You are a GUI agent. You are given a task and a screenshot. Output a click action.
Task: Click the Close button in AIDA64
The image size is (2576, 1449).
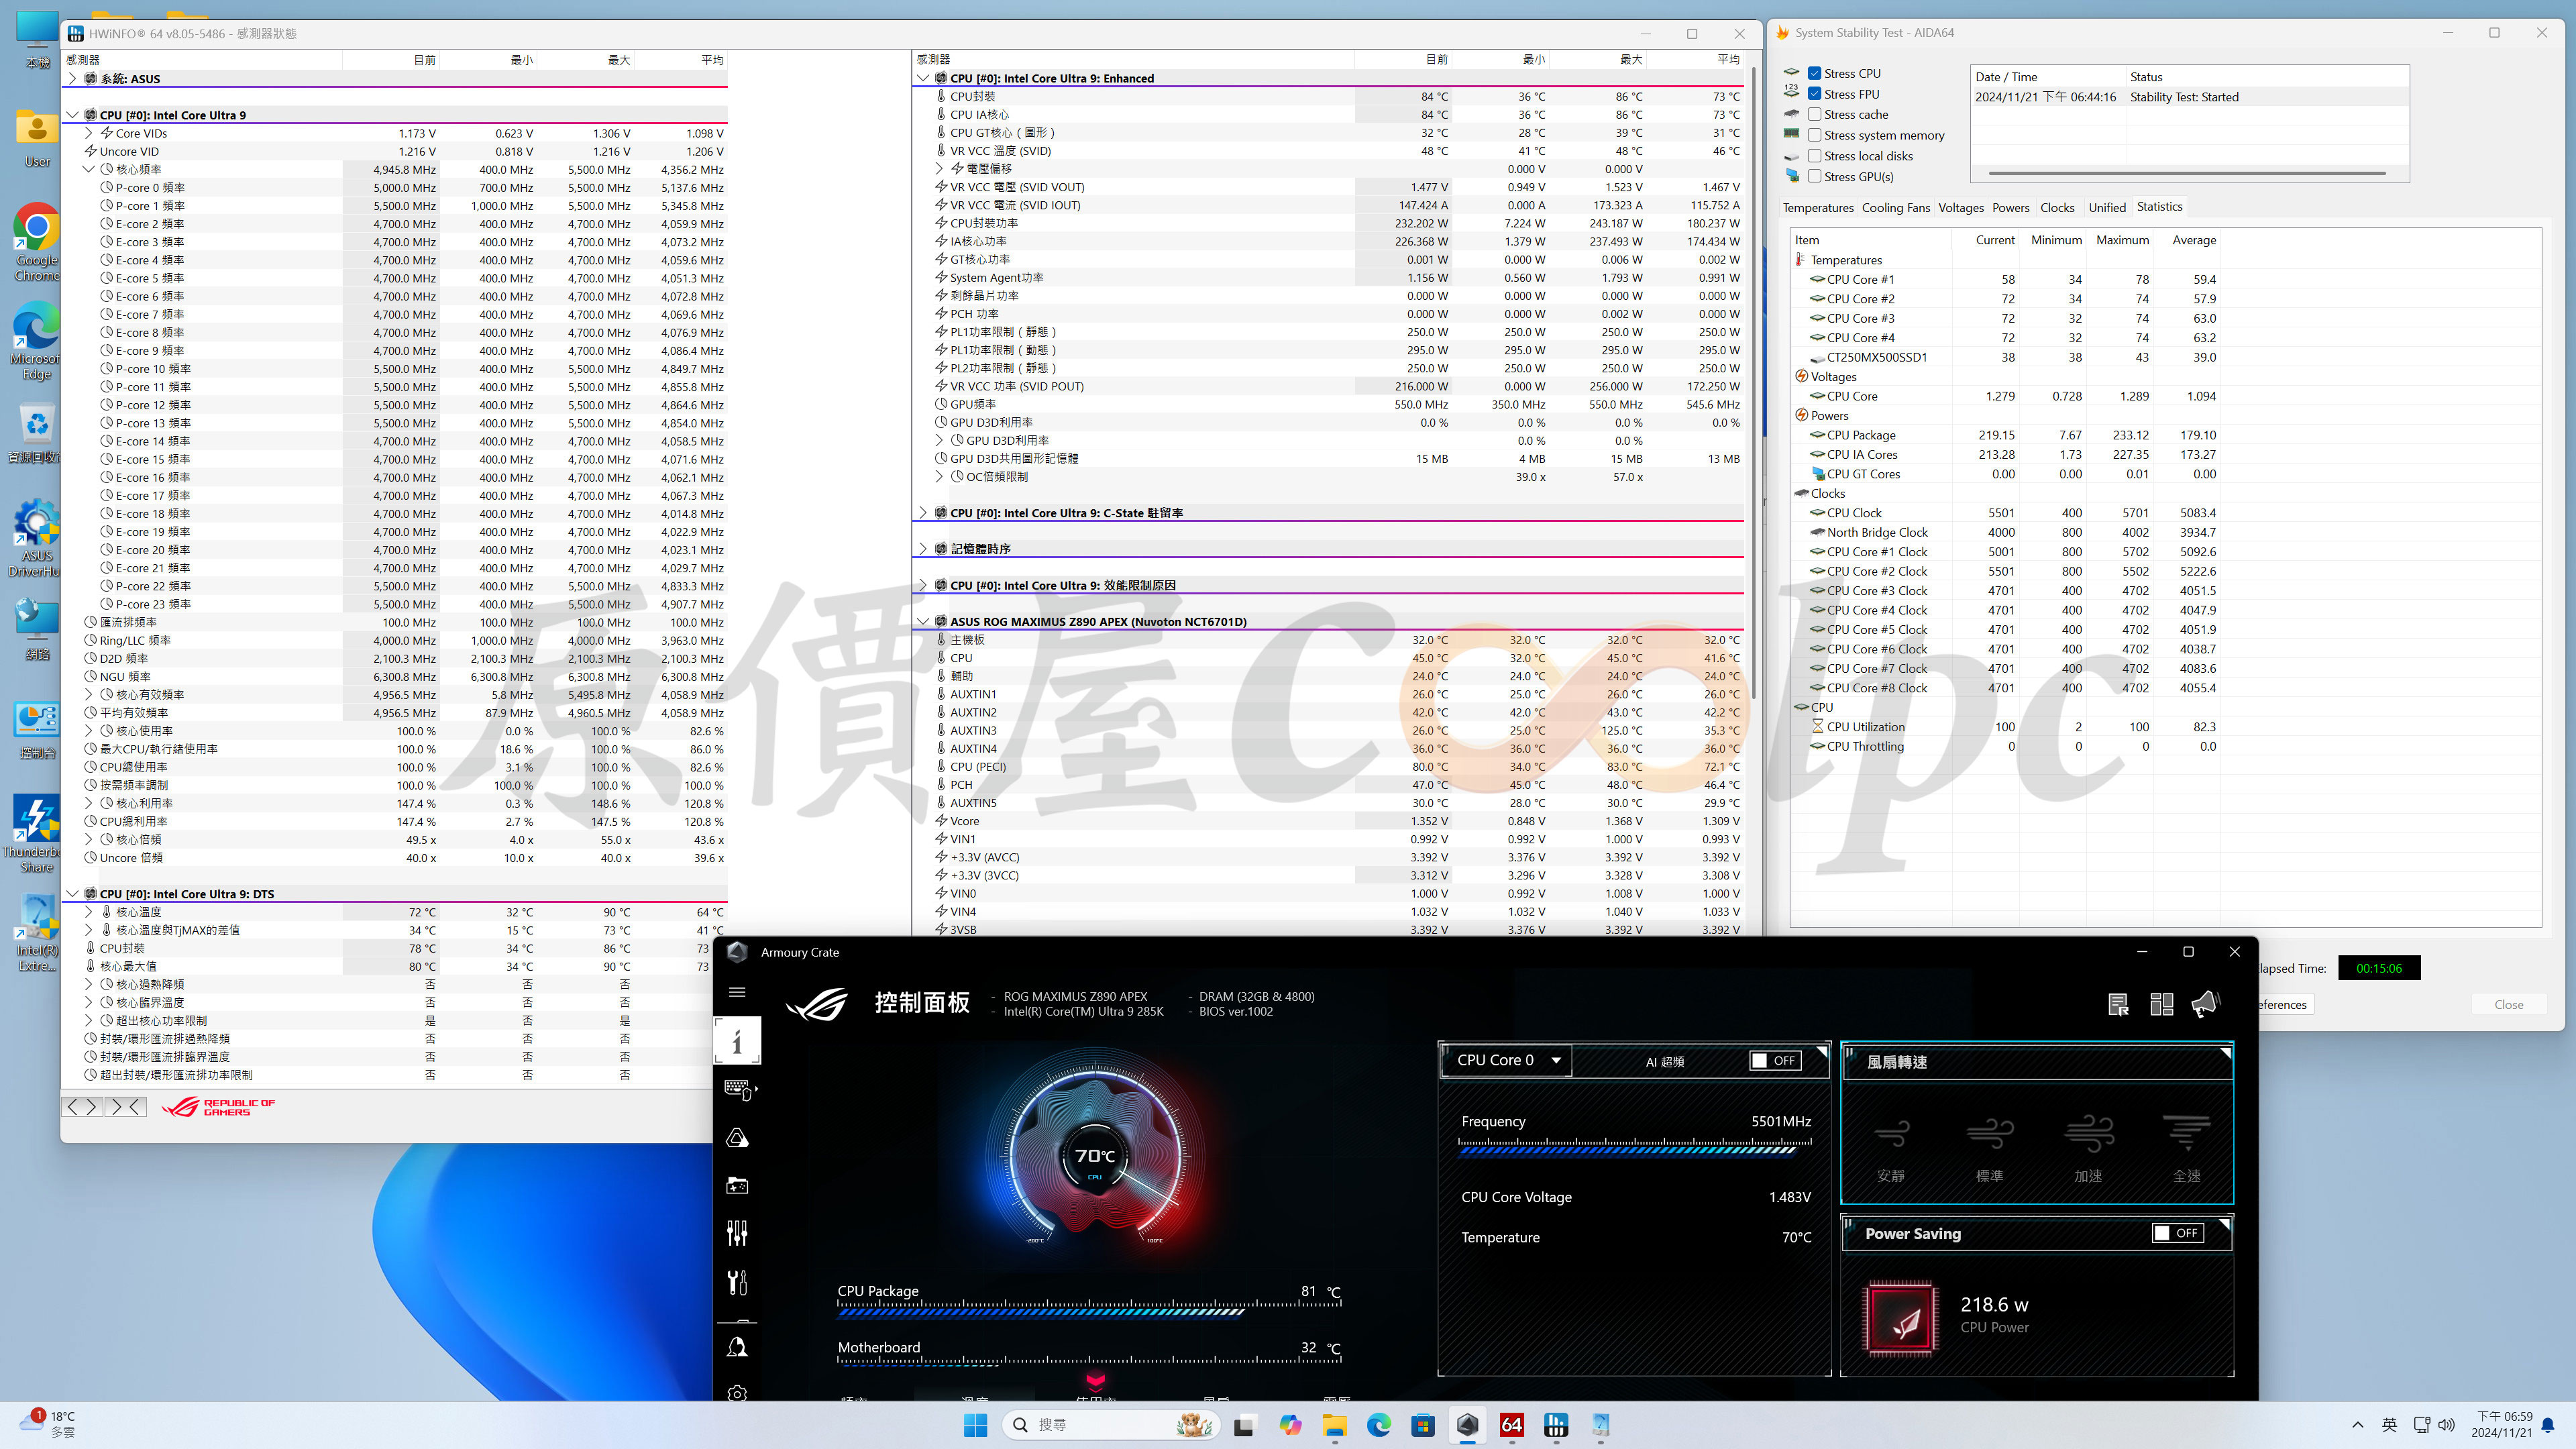2508,1004
